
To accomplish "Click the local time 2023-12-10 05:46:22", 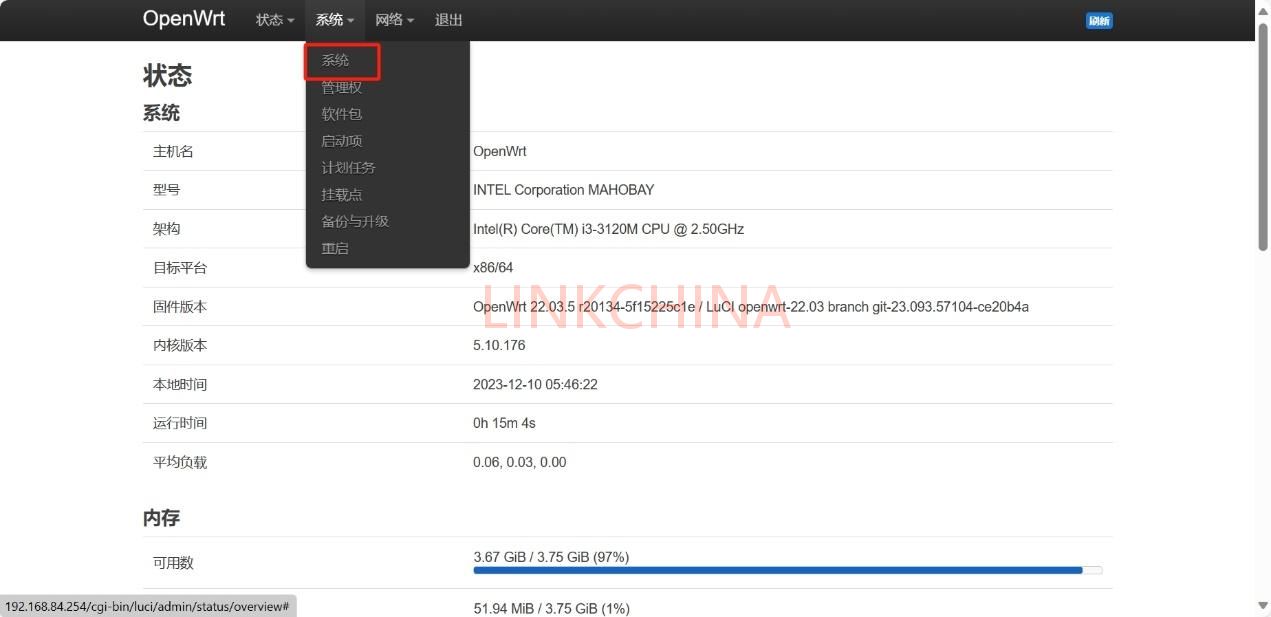I will (x=536, y=384).
